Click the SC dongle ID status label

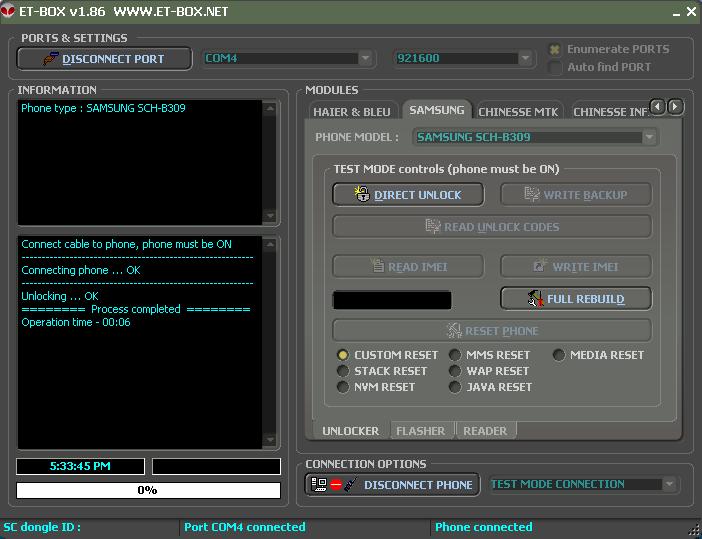[x=43, y=527]
